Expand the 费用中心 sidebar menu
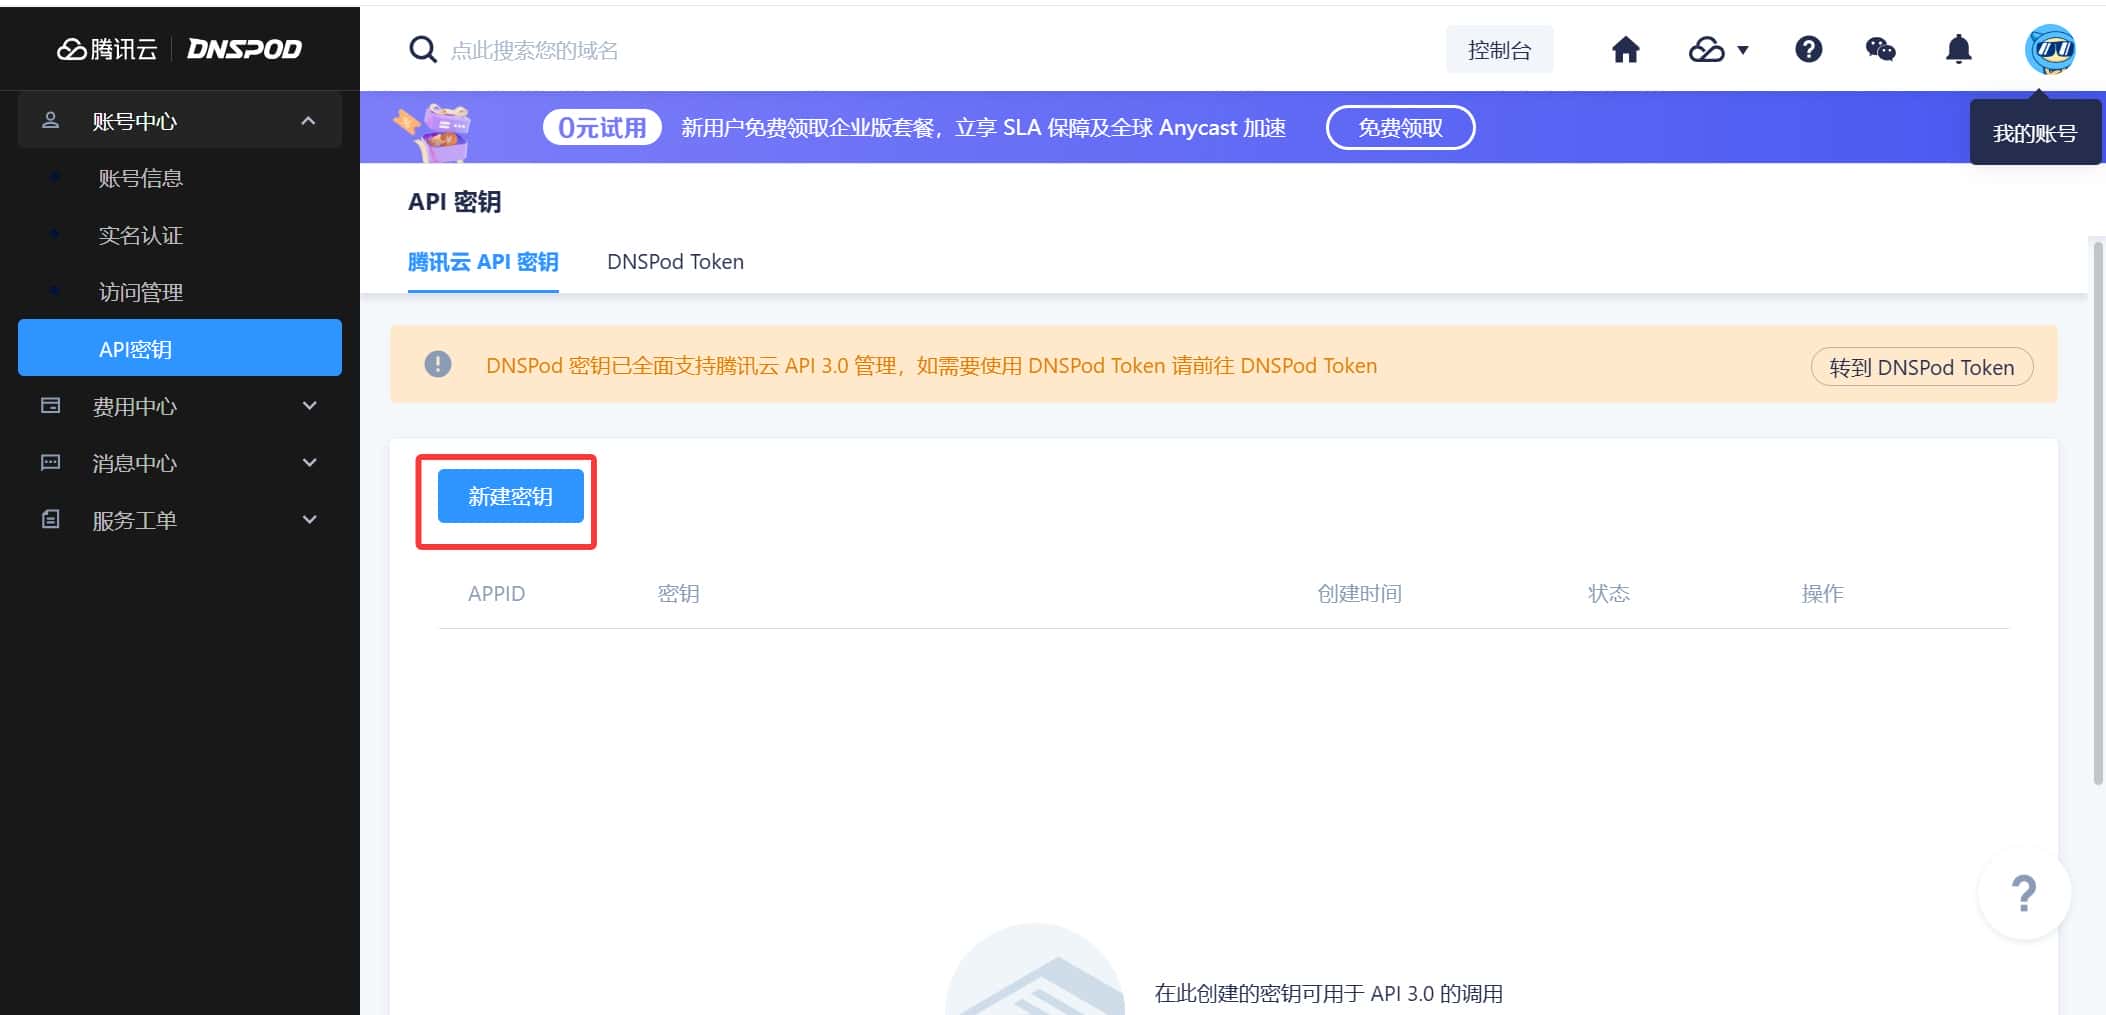2106x1015 pixels. click(180, 406)
